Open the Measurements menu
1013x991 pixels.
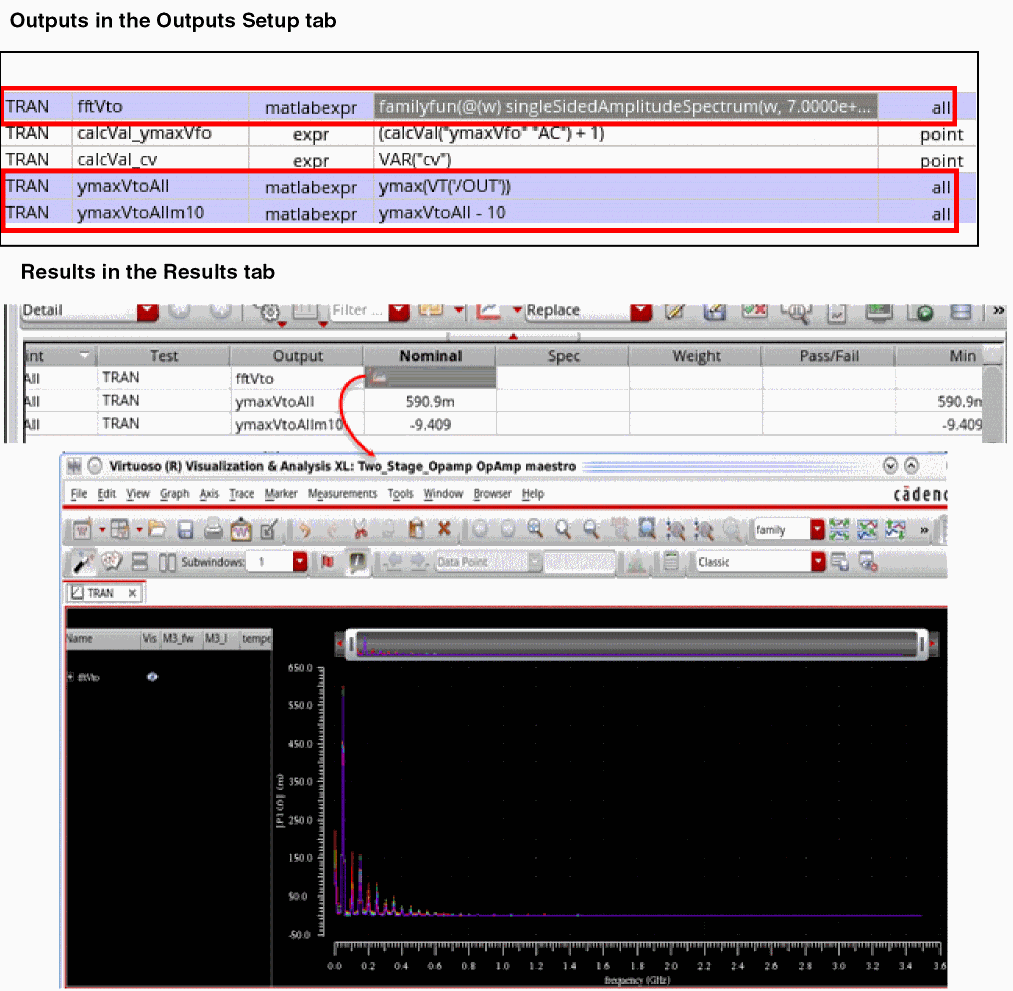342,494
